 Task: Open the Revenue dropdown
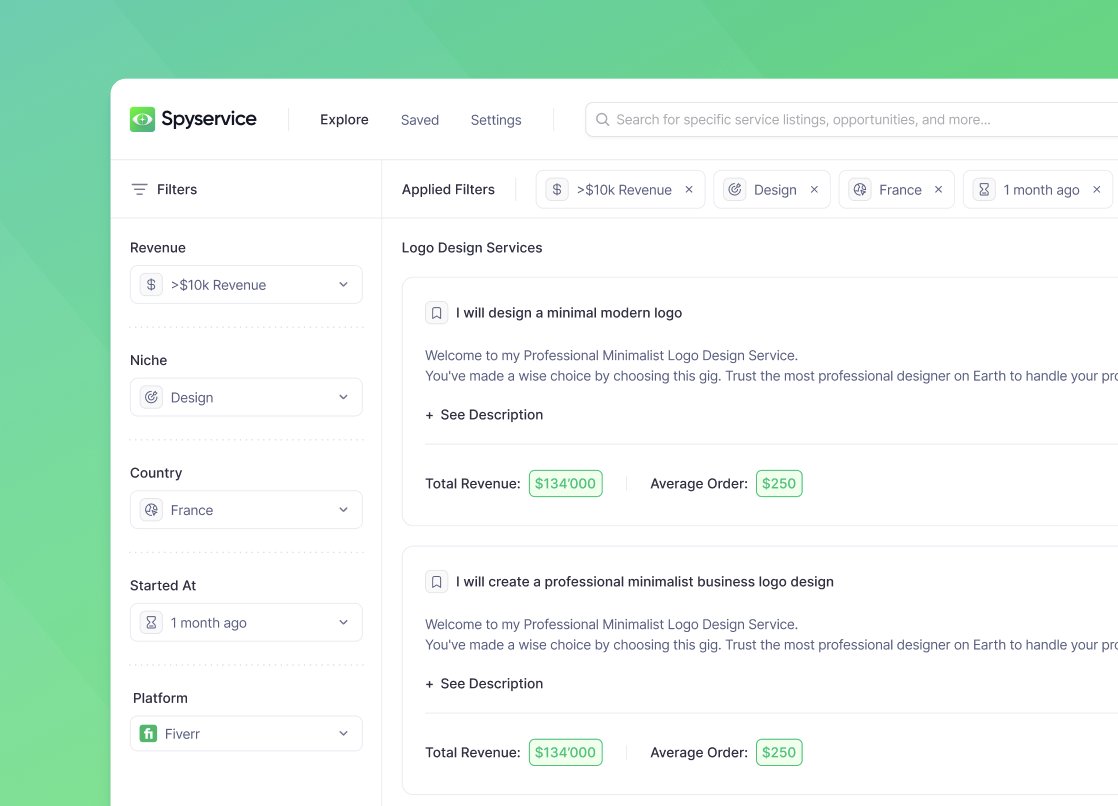pos(246,285)
